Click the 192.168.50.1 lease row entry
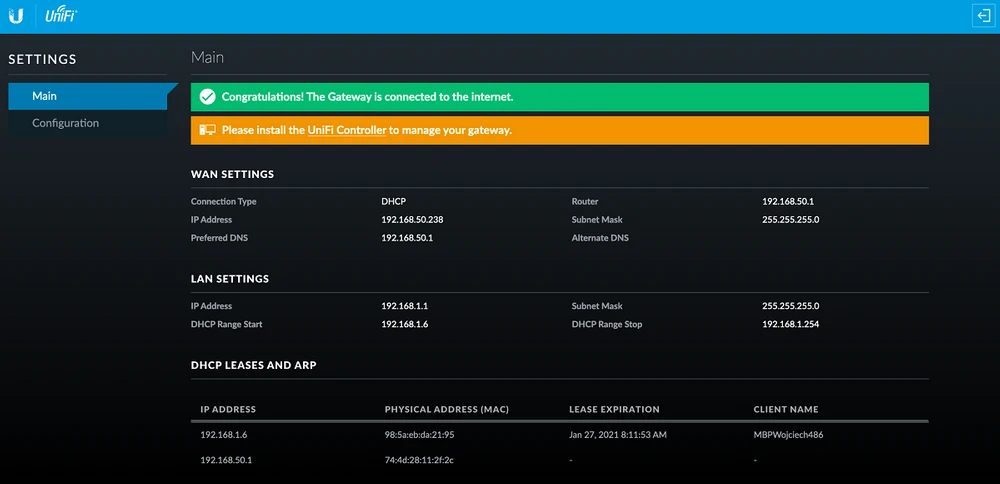Screen dimensions: 1000x484 (226, 459)
